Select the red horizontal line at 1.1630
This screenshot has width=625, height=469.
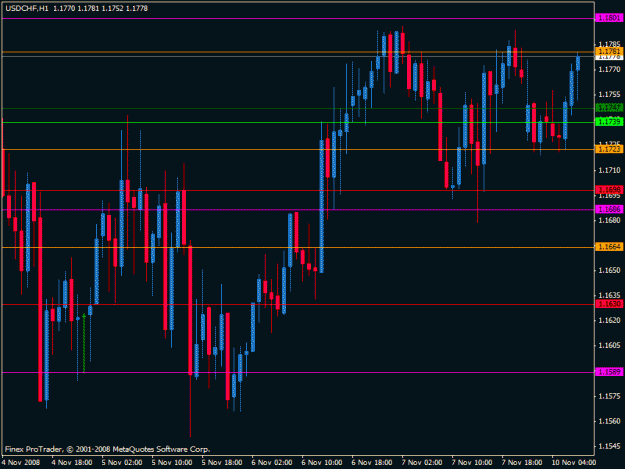[298, 304]
